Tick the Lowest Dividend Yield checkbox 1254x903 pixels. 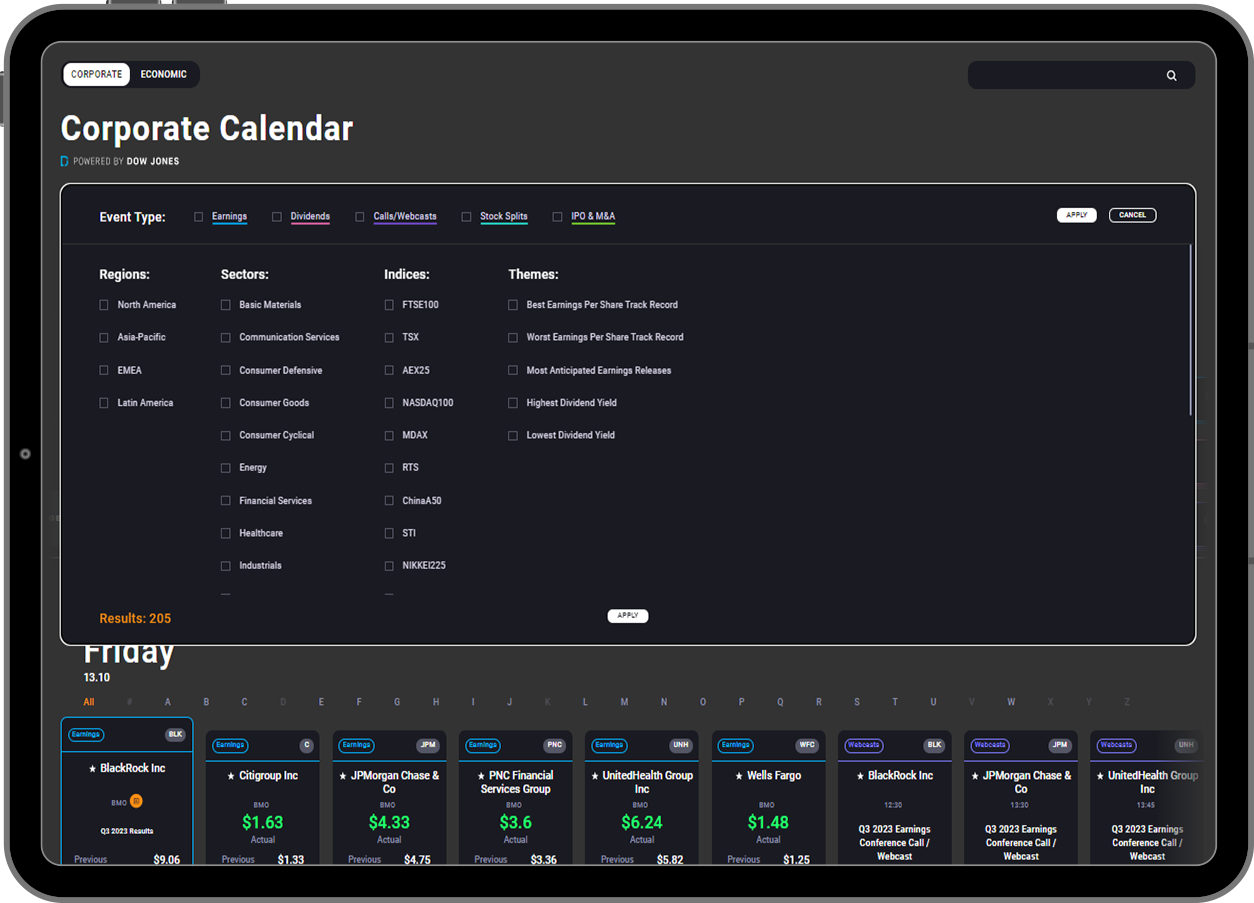pos(513,435)
